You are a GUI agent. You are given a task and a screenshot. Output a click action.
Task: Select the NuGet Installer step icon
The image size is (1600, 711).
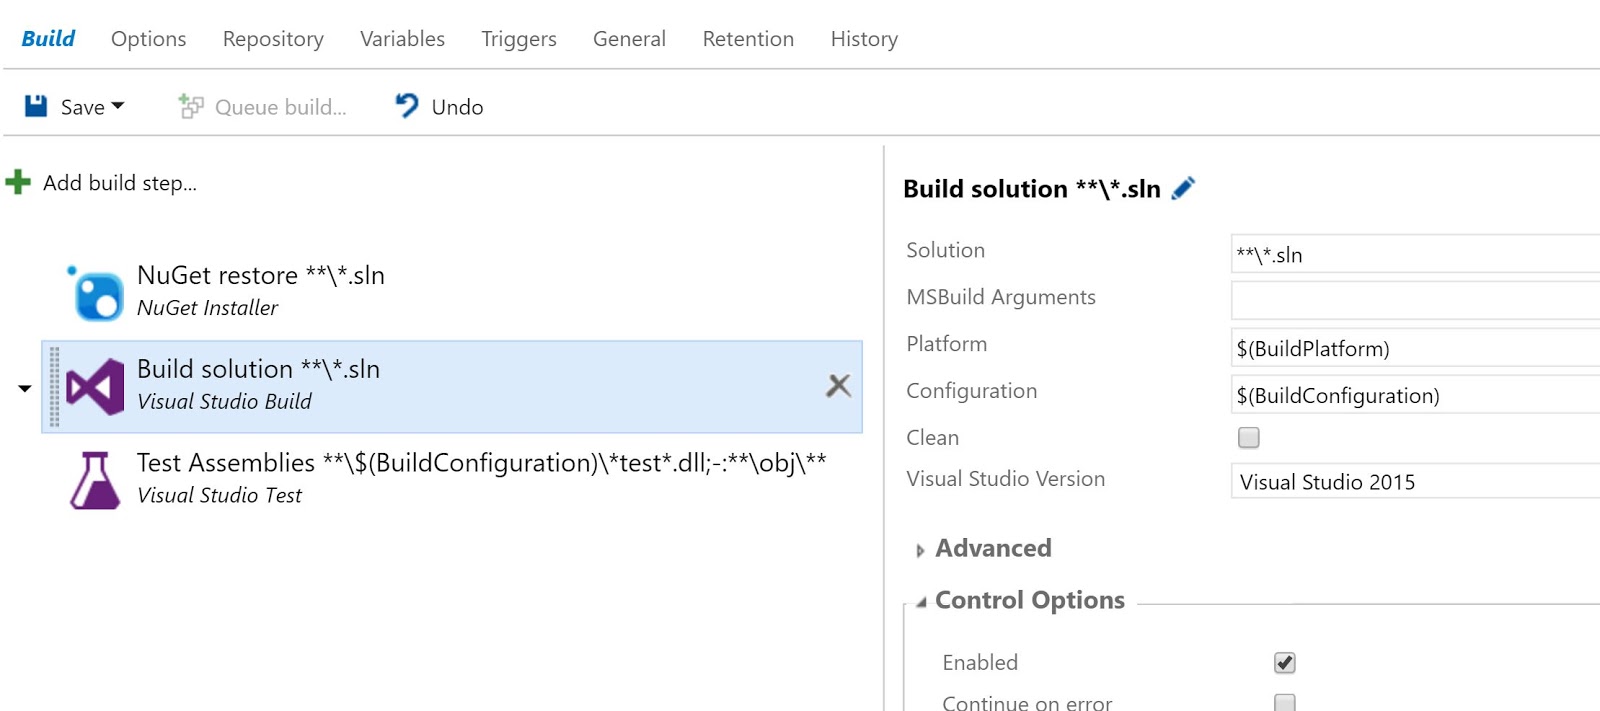pos(97,293)
